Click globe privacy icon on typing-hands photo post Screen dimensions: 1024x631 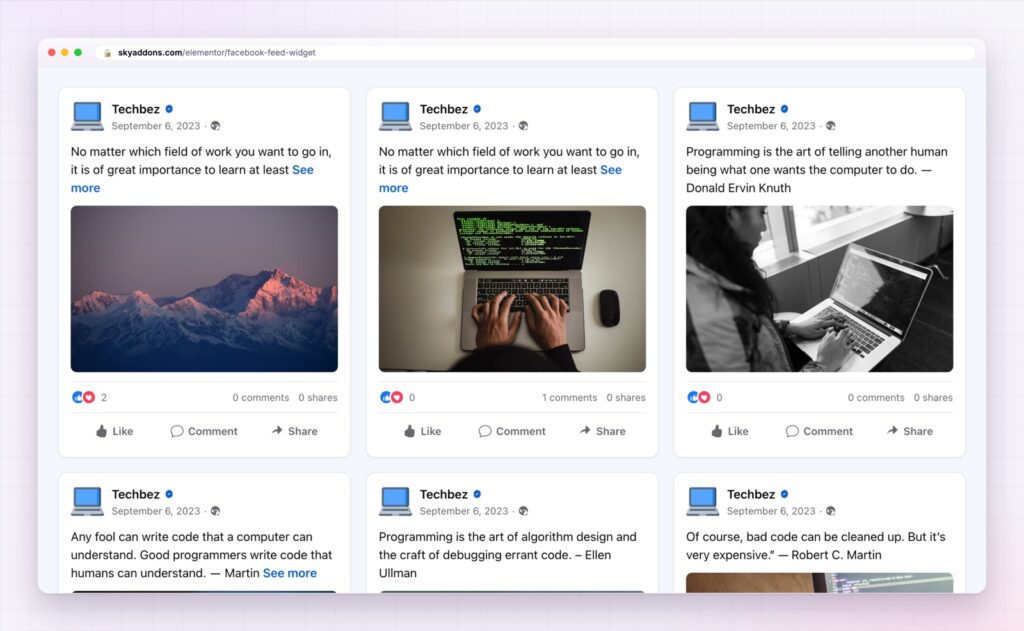click(523, 126)
